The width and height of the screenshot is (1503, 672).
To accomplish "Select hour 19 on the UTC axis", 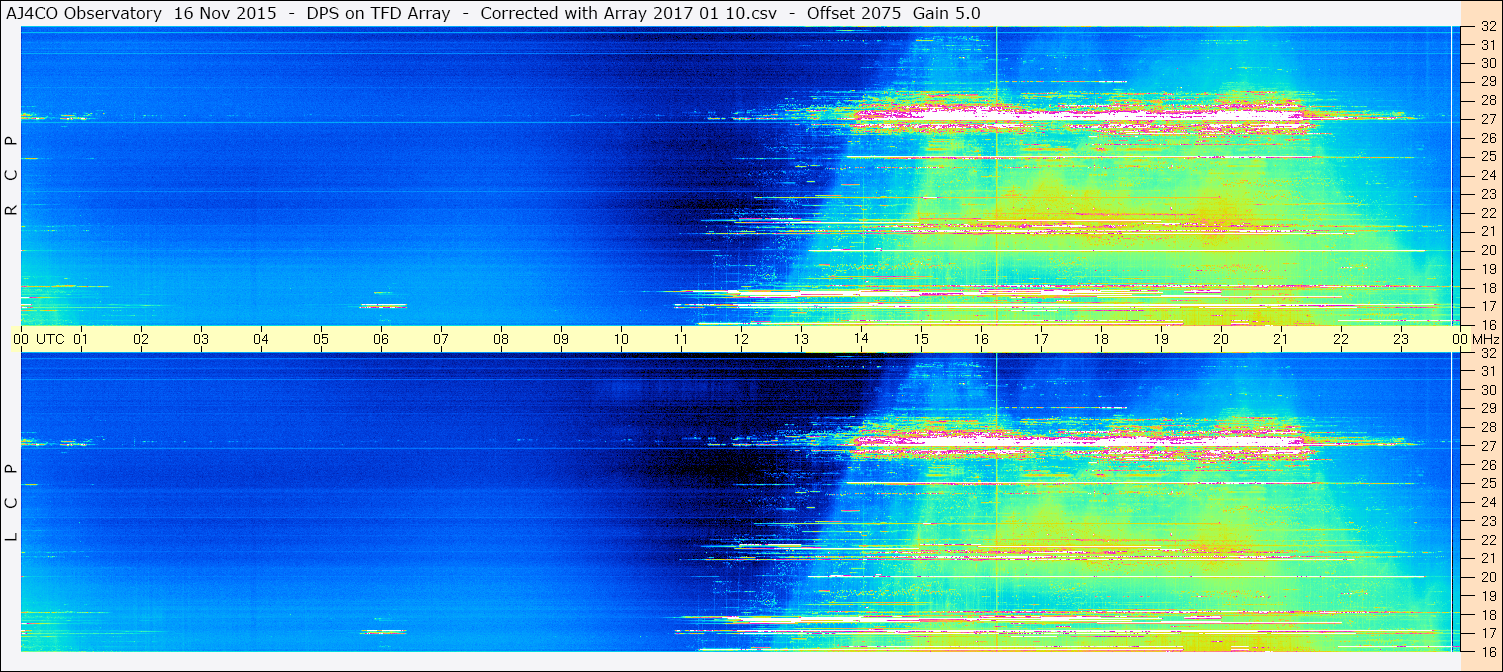I will [1161, 339].
